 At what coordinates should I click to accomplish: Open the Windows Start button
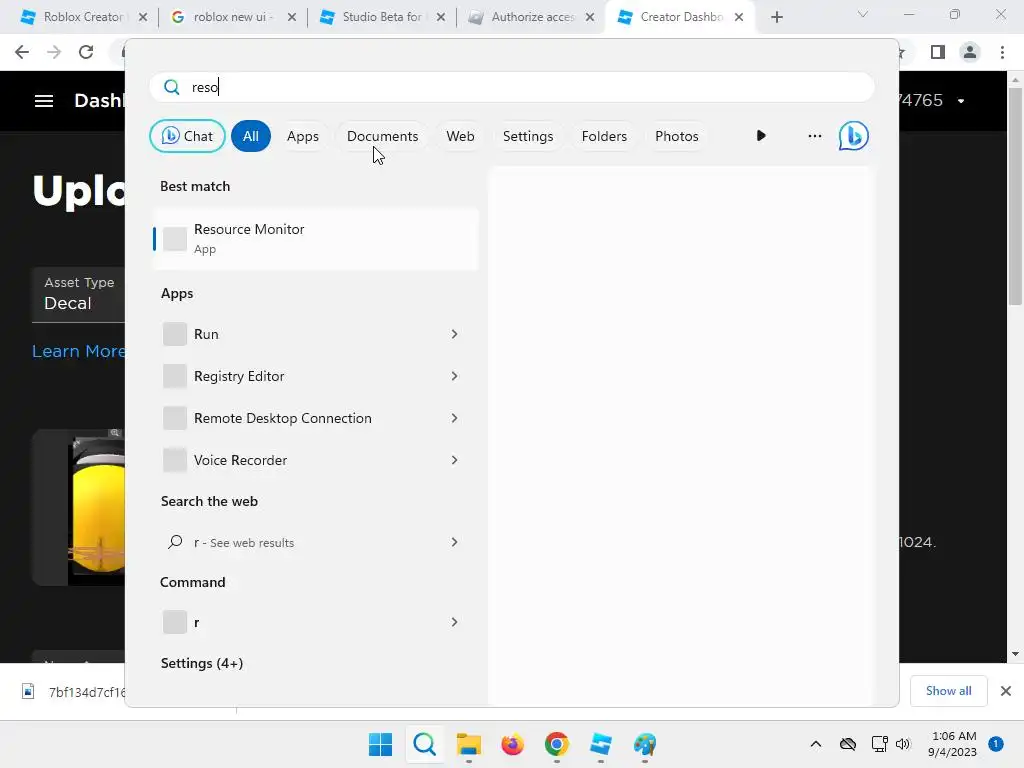click(381, 744)
